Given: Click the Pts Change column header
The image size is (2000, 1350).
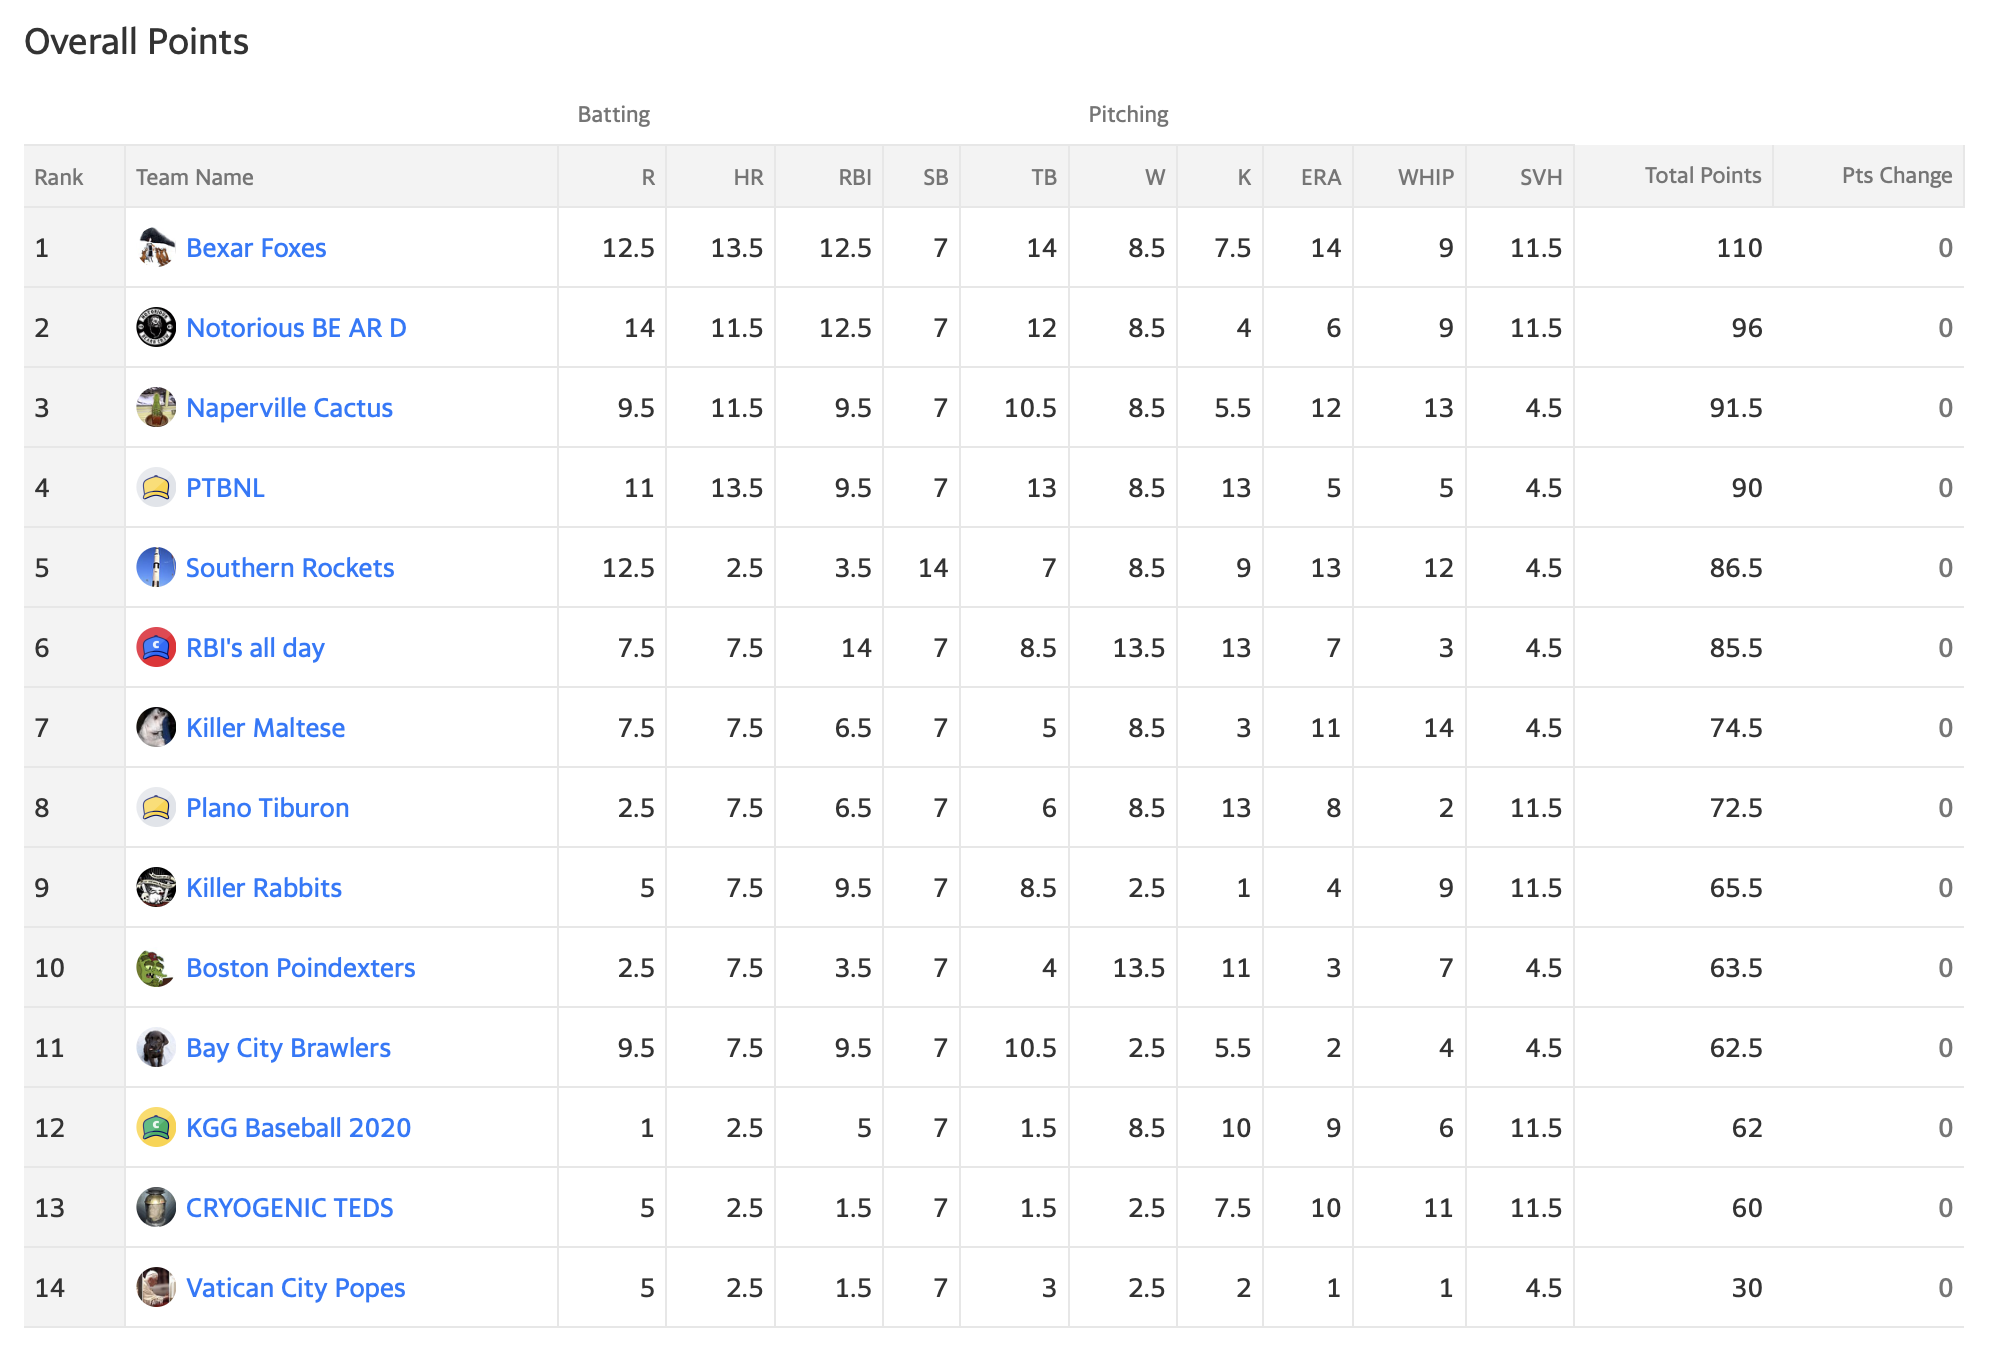Looking at the screenshot, I should coord(1897,175).
